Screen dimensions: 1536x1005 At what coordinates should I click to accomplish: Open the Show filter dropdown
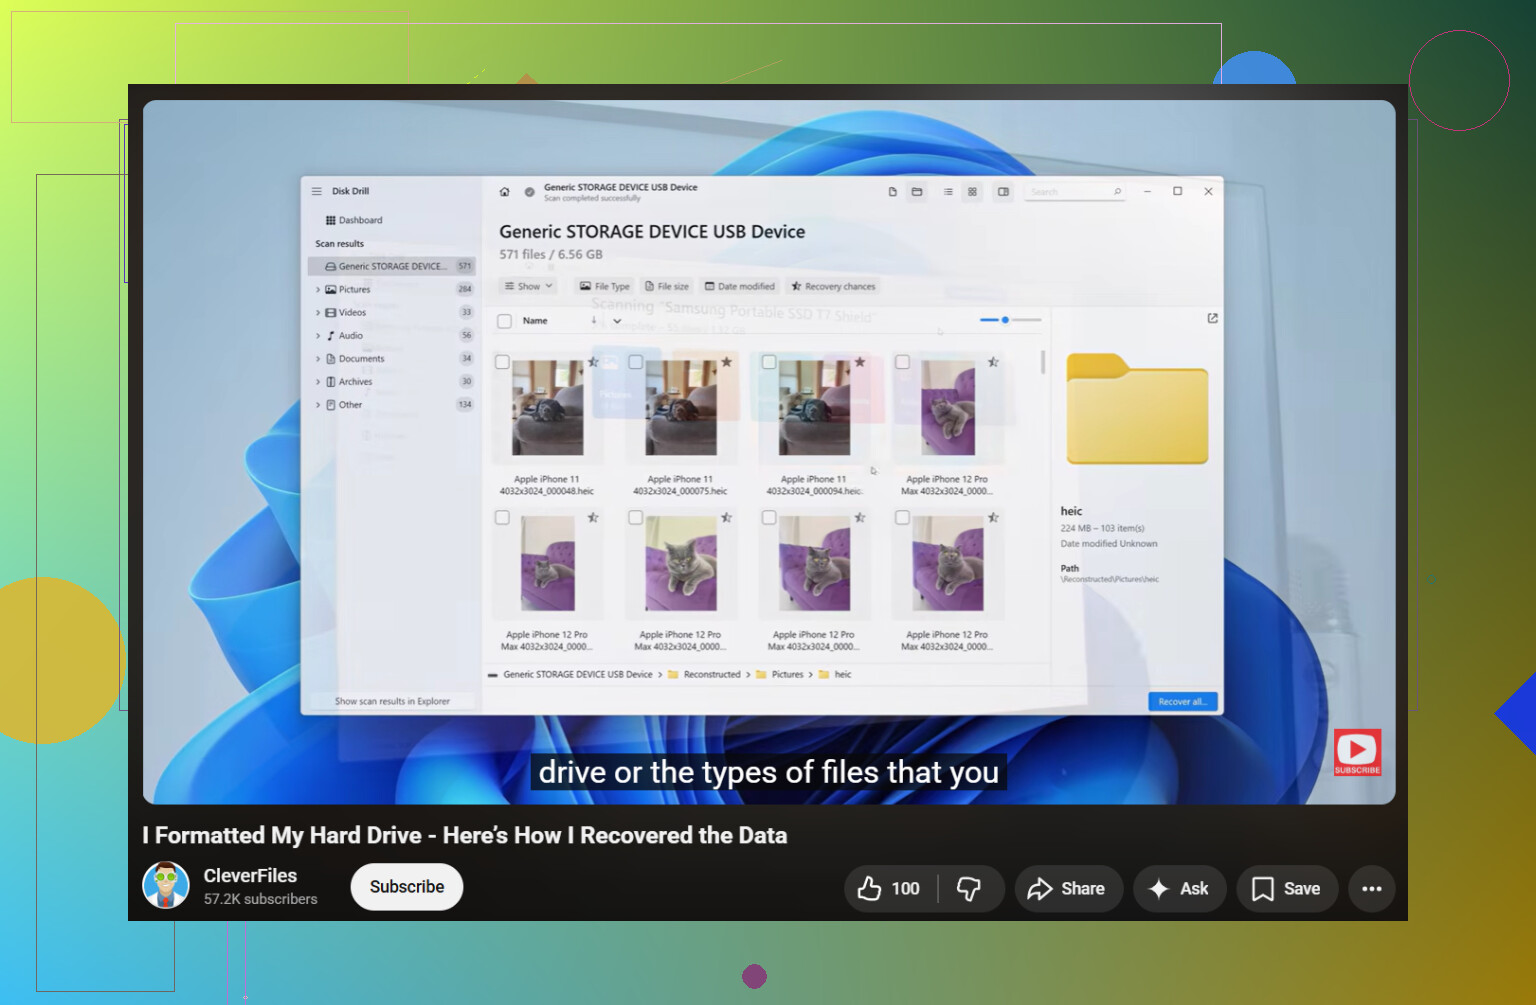pyautogui.click(x=528, y=287)
